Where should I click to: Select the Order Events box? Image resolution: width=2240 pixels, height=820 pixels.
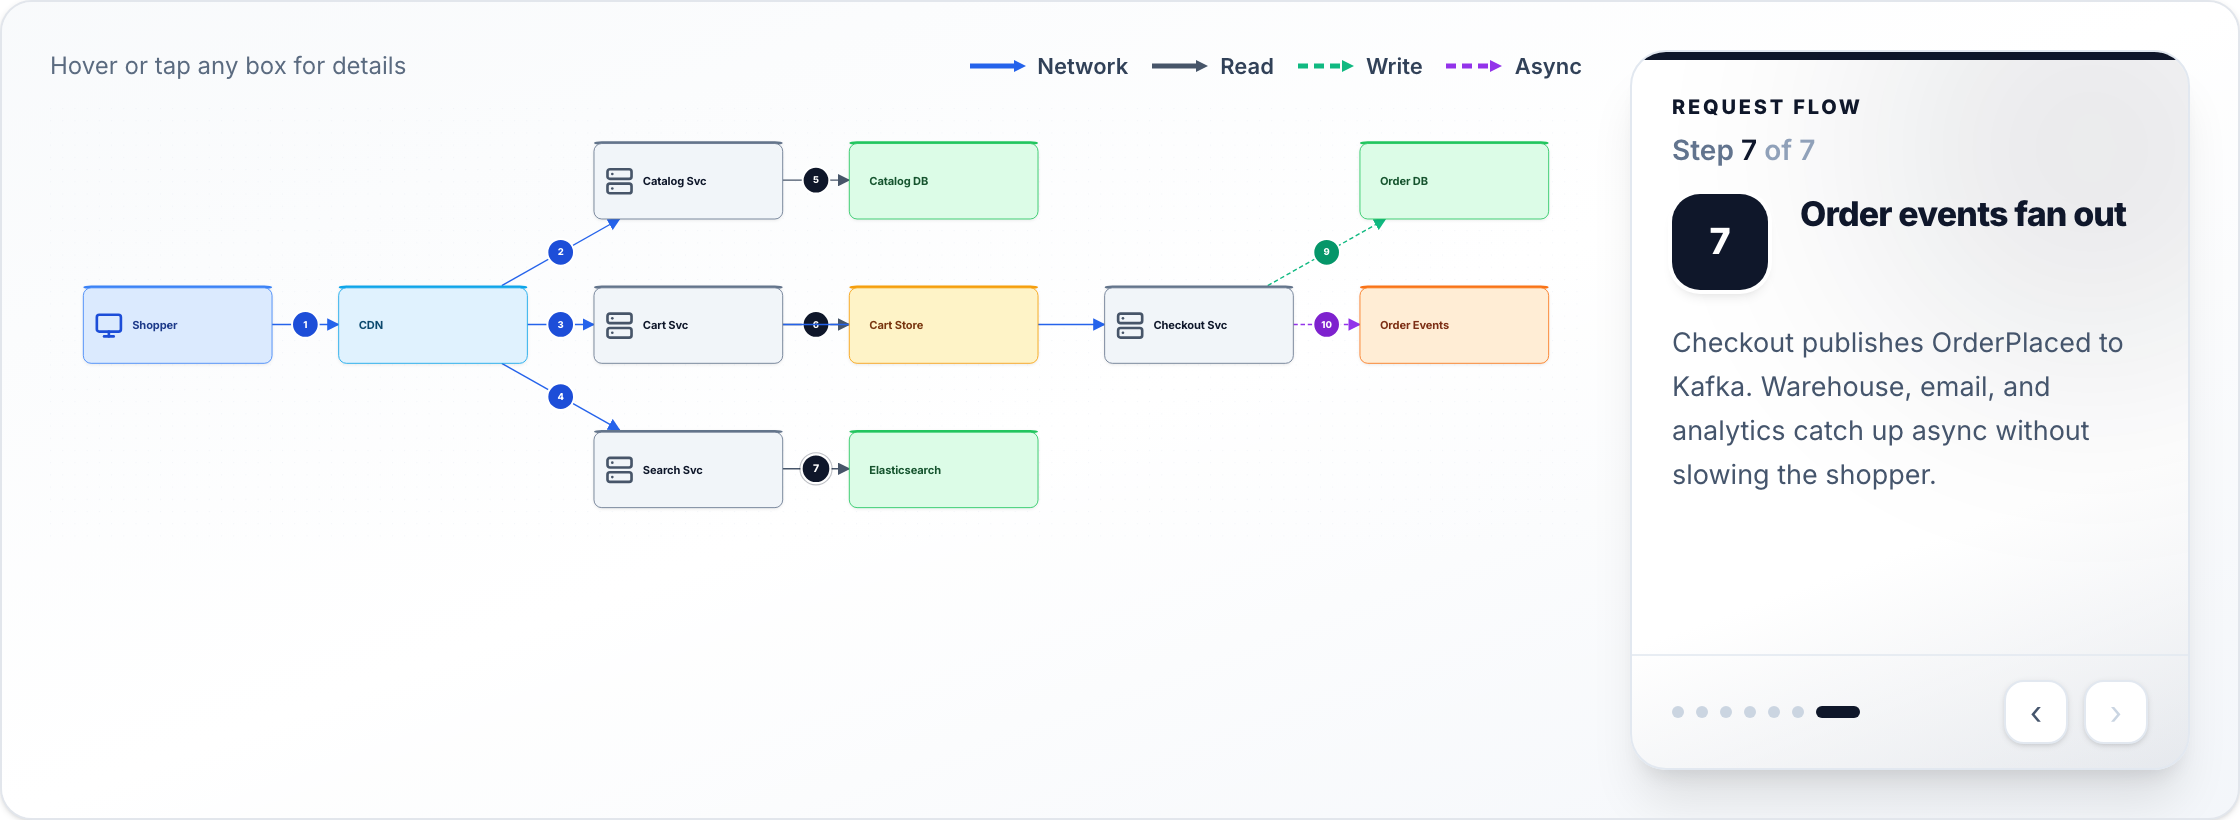click(x=1454, y=325)
